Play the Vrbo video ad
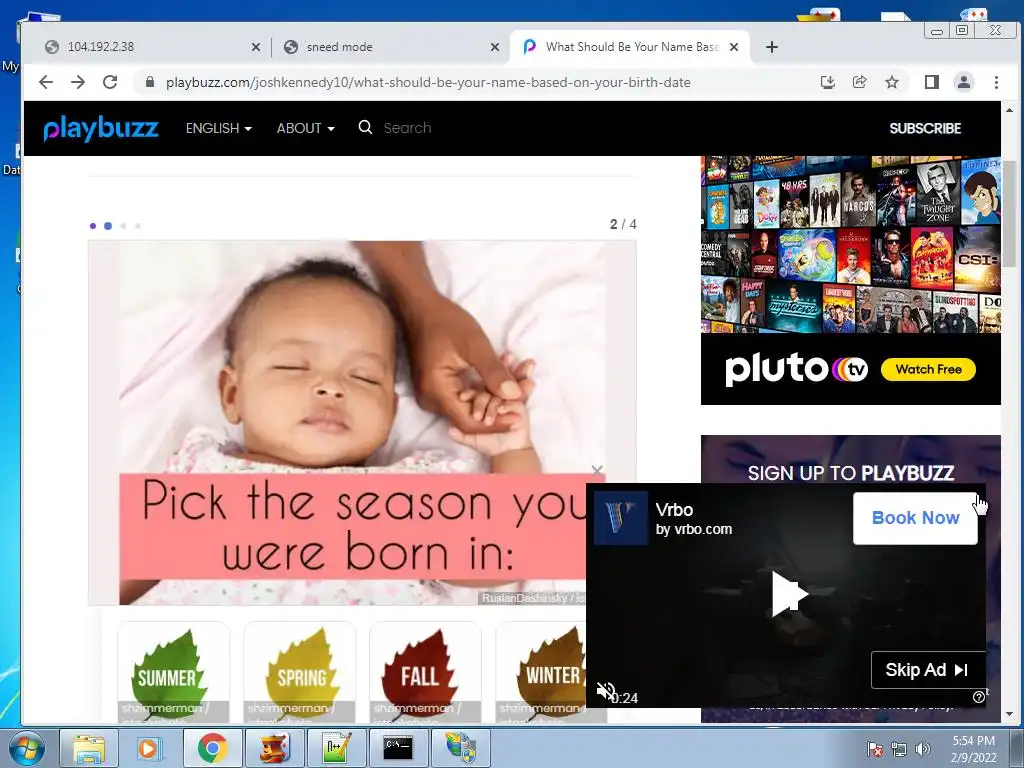This screenshot has height=768, width=1024. coord(789,594)
